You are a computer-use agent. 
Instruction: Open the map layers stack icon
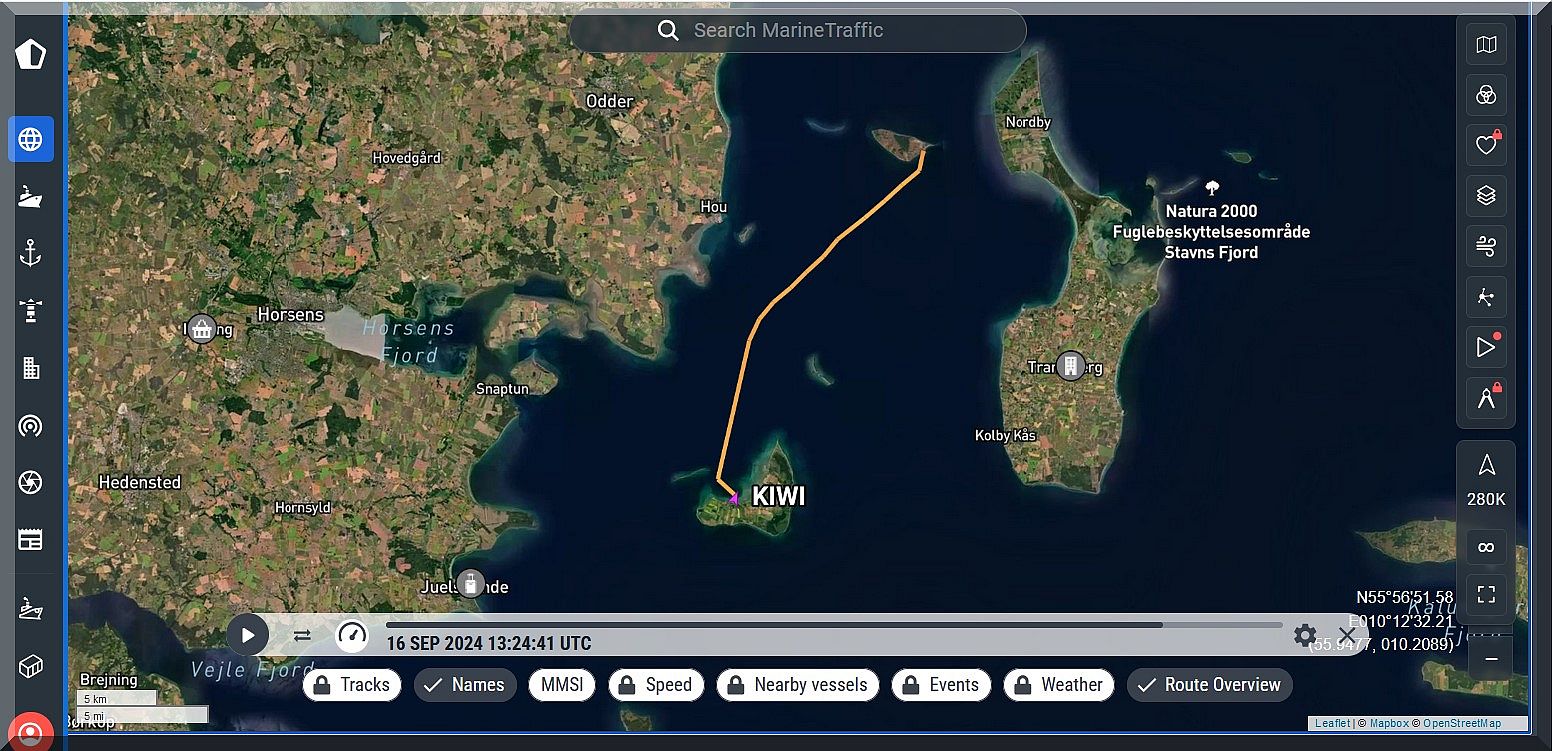pos(1486,196)
